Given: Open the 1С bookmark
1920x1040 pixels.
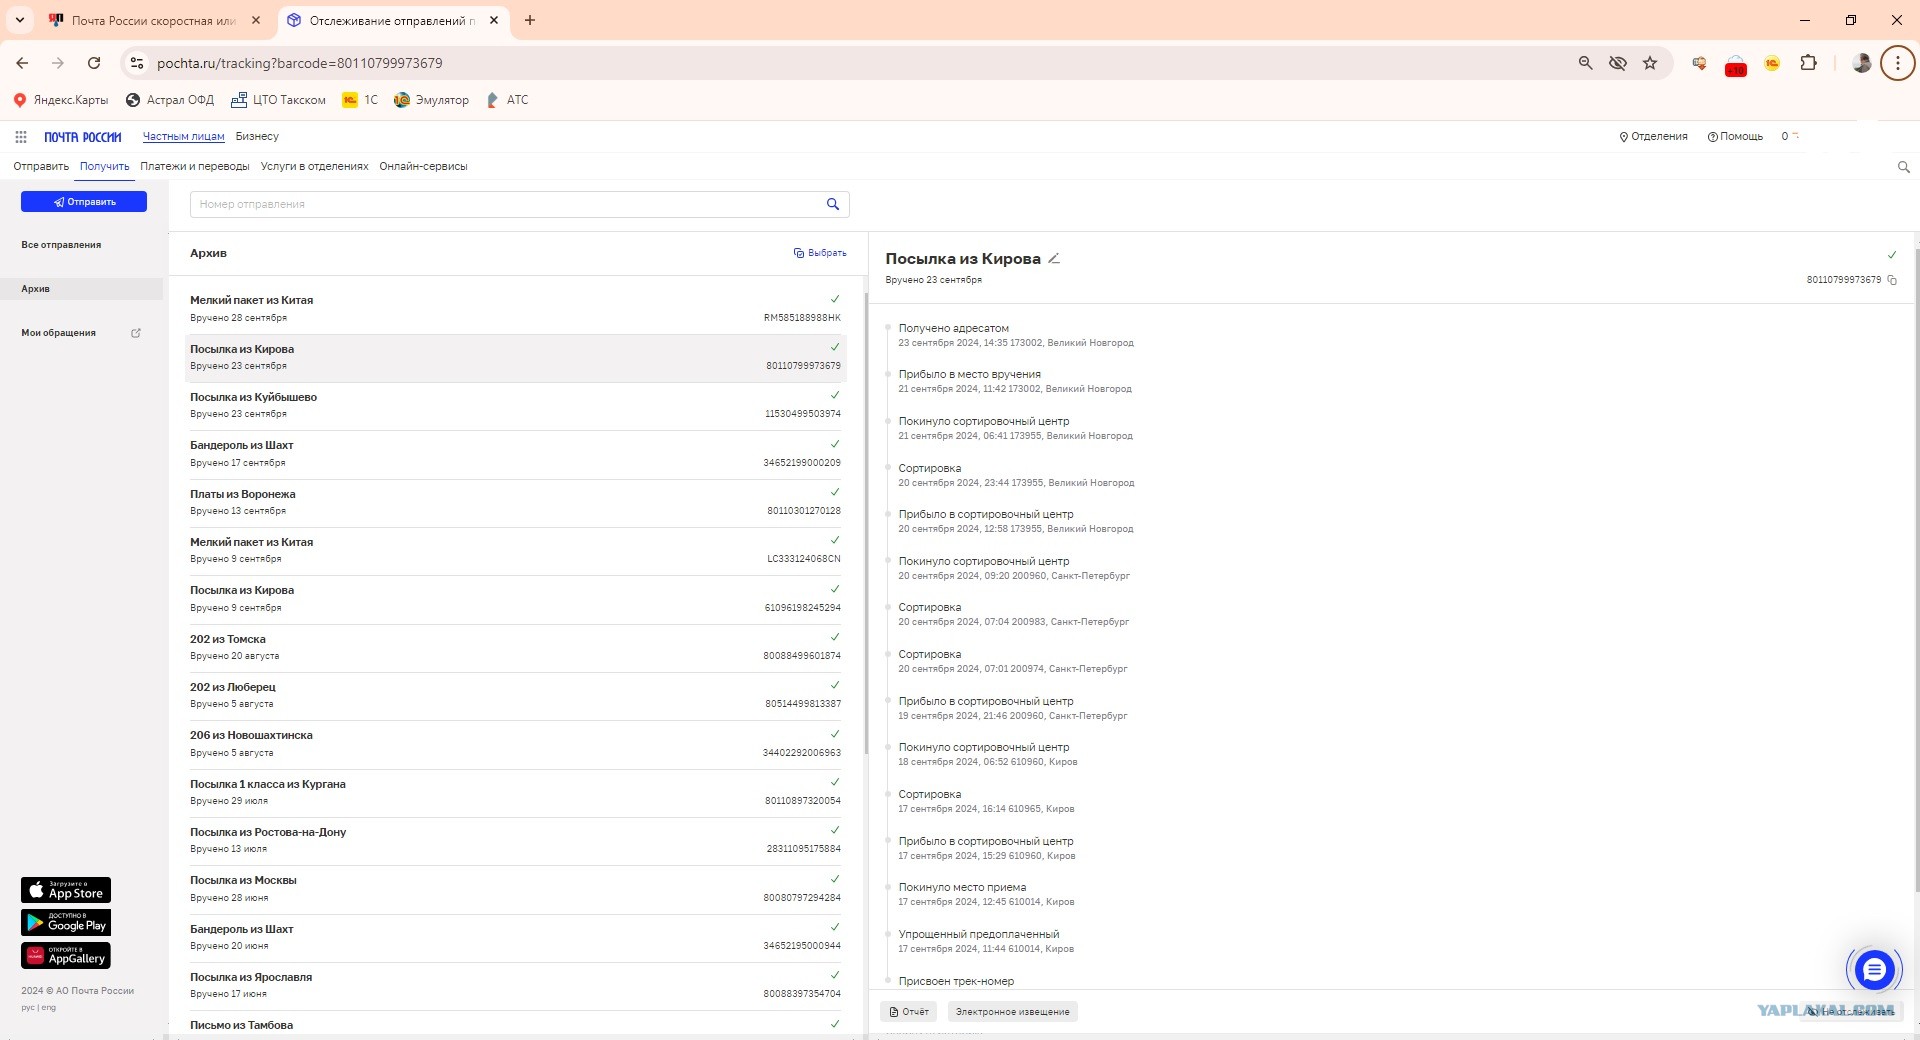Looking at the screenshot, I should [x=360, y=100].
